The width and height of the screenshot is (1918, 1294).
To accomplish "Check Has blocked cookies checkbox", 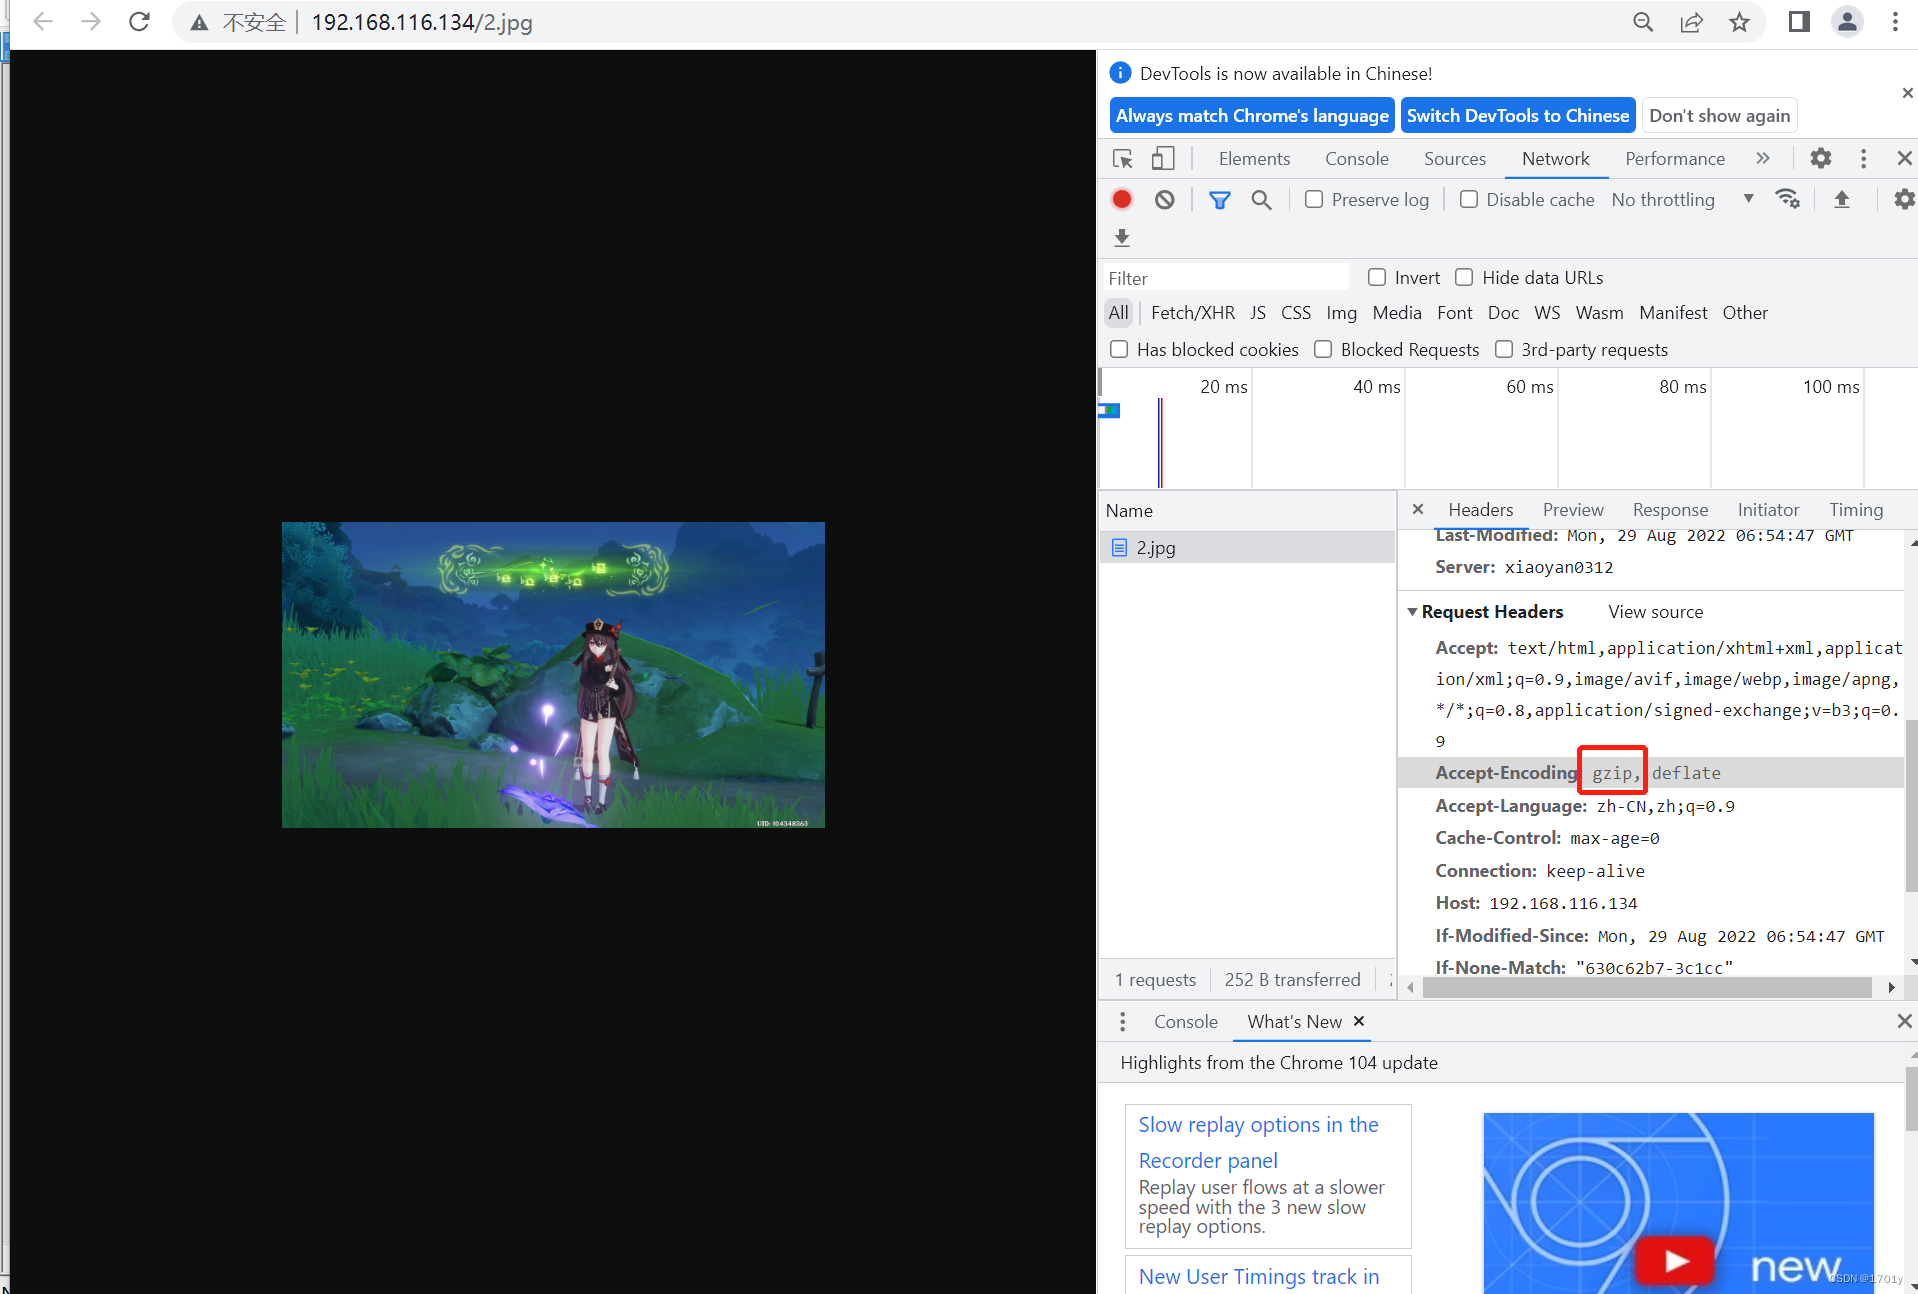I will pyautogui.click(x=1119, y=349).
